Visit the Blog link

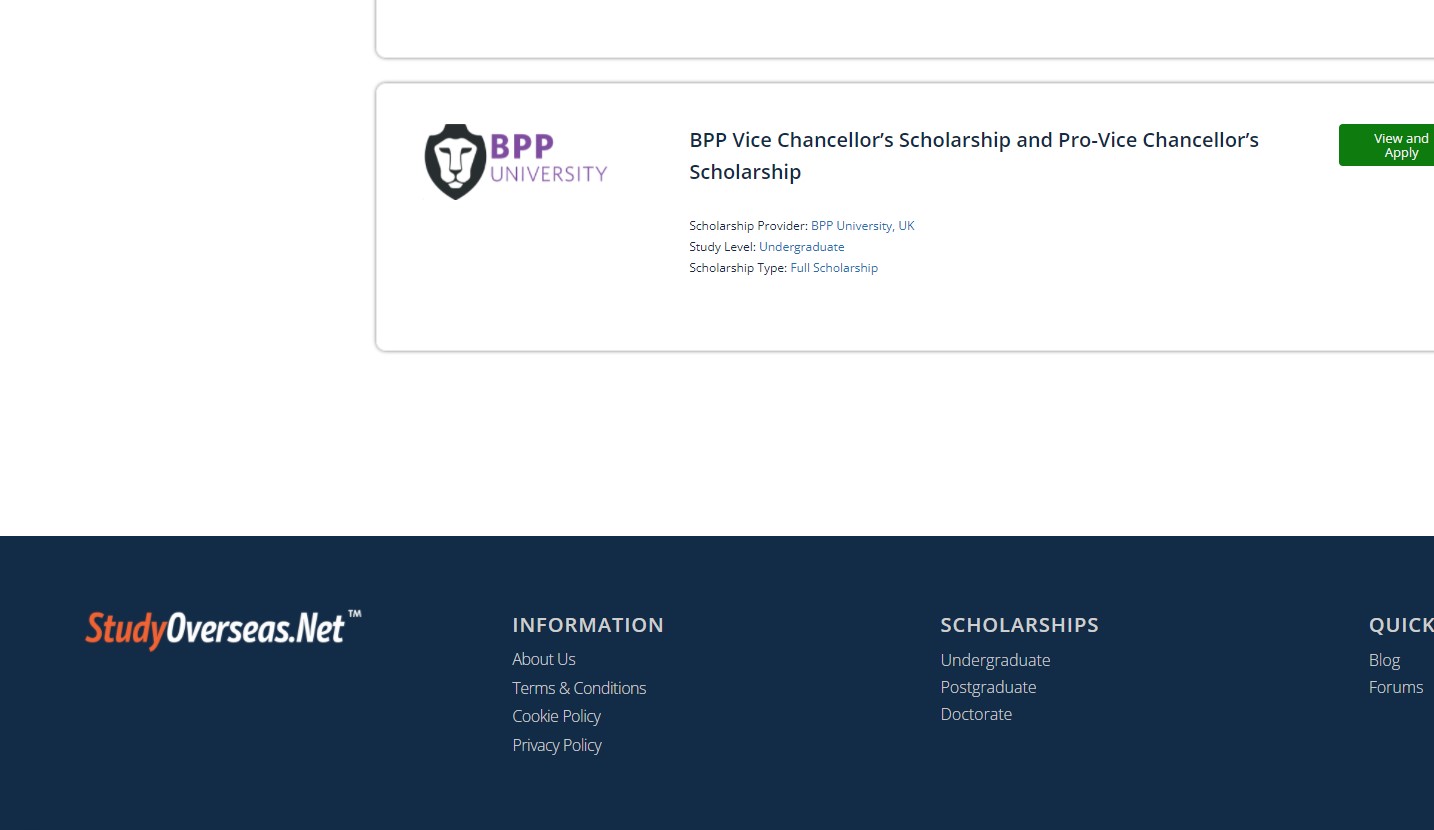click(1384, 660)
